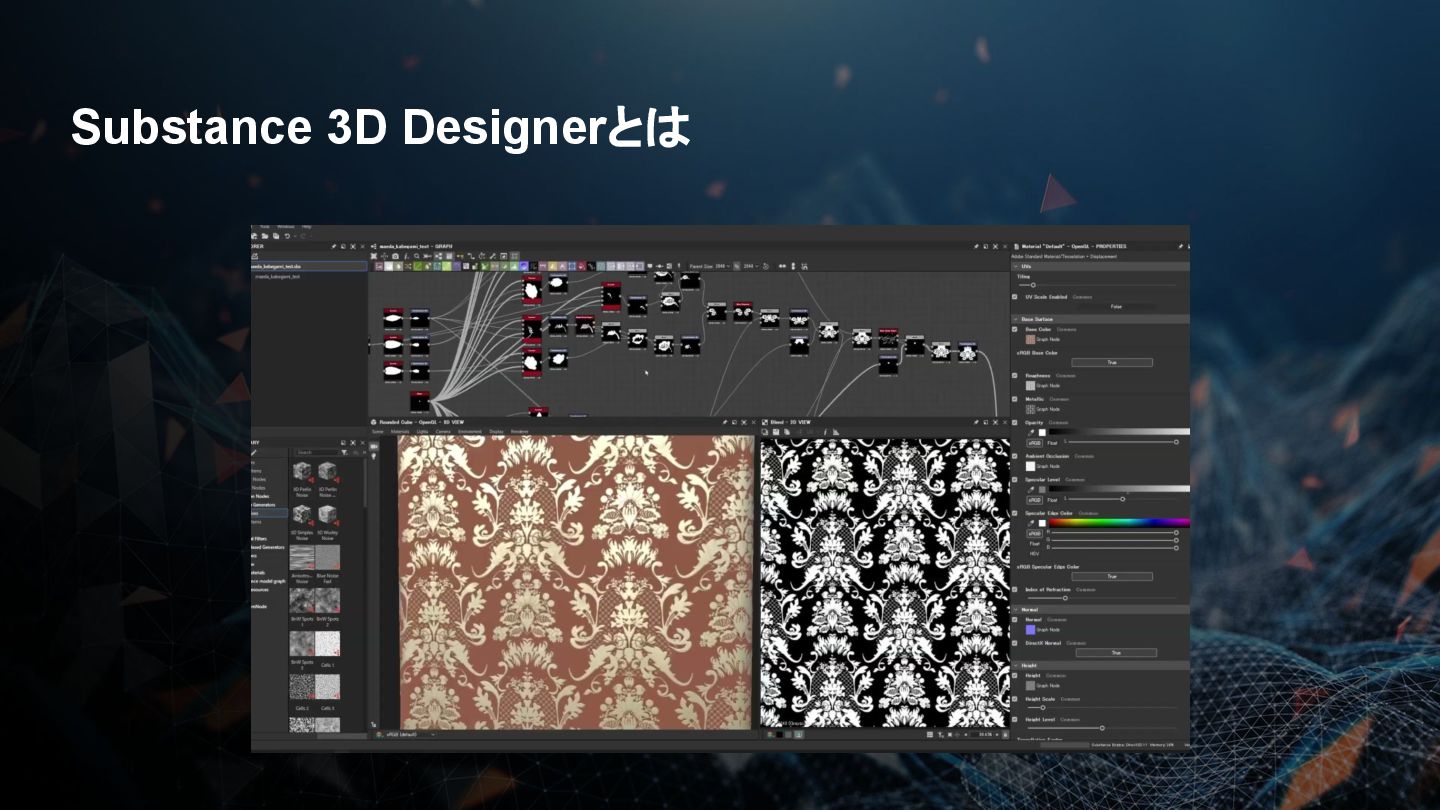1440x810 pixels.
Task: Click the sRGB button in Opacity row
Action: click(1035, 443)
